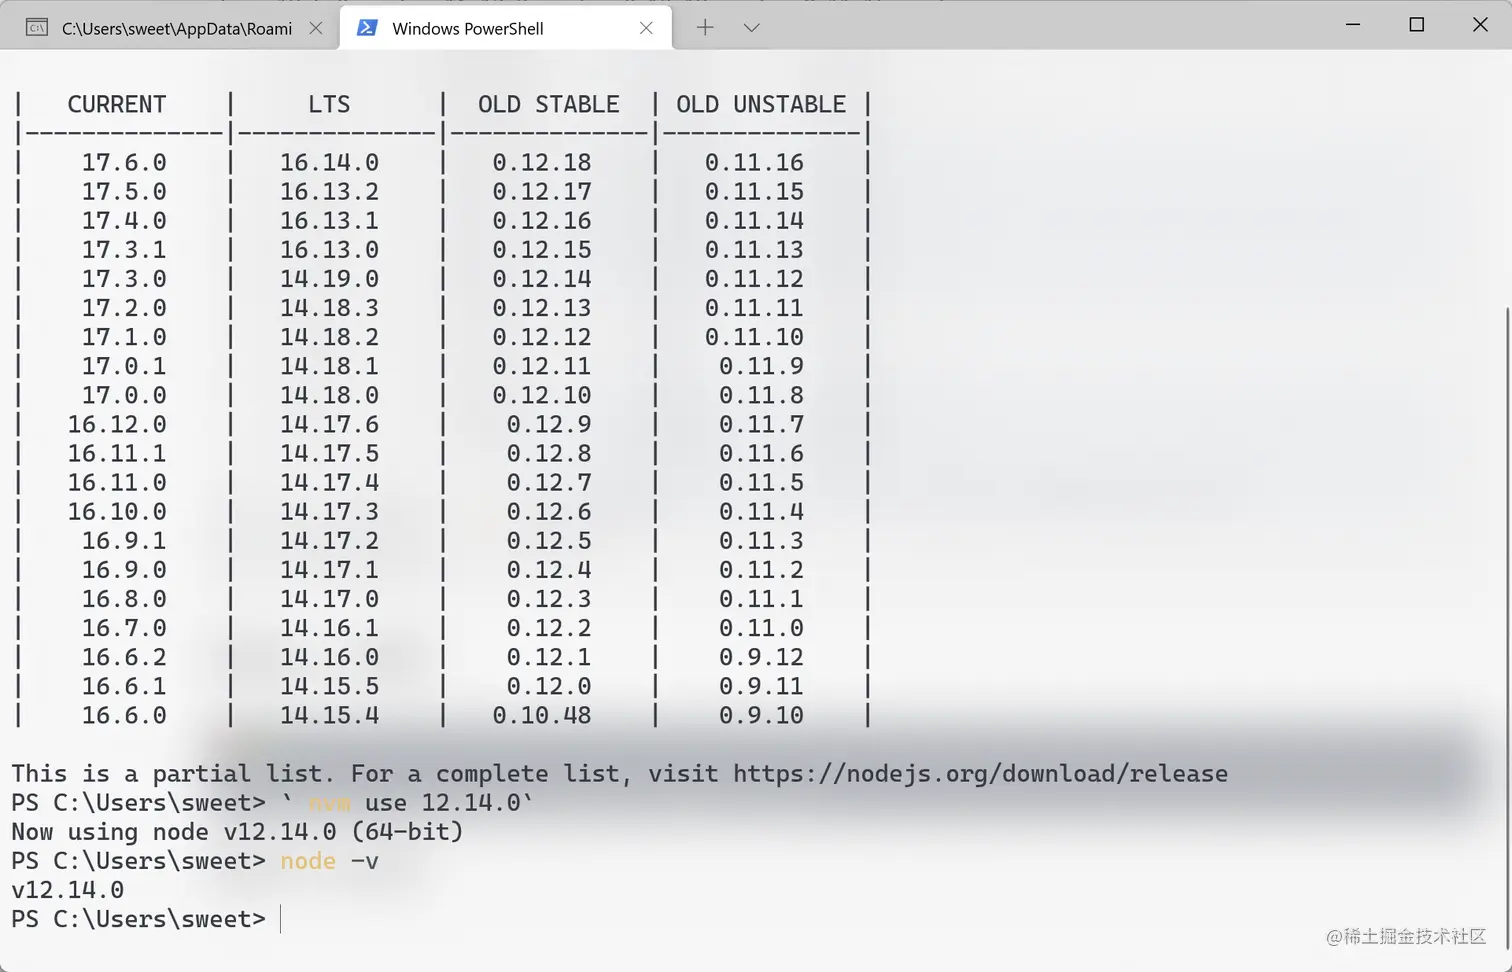Click version 16.14.0 in LTS column

click(329, 162)
